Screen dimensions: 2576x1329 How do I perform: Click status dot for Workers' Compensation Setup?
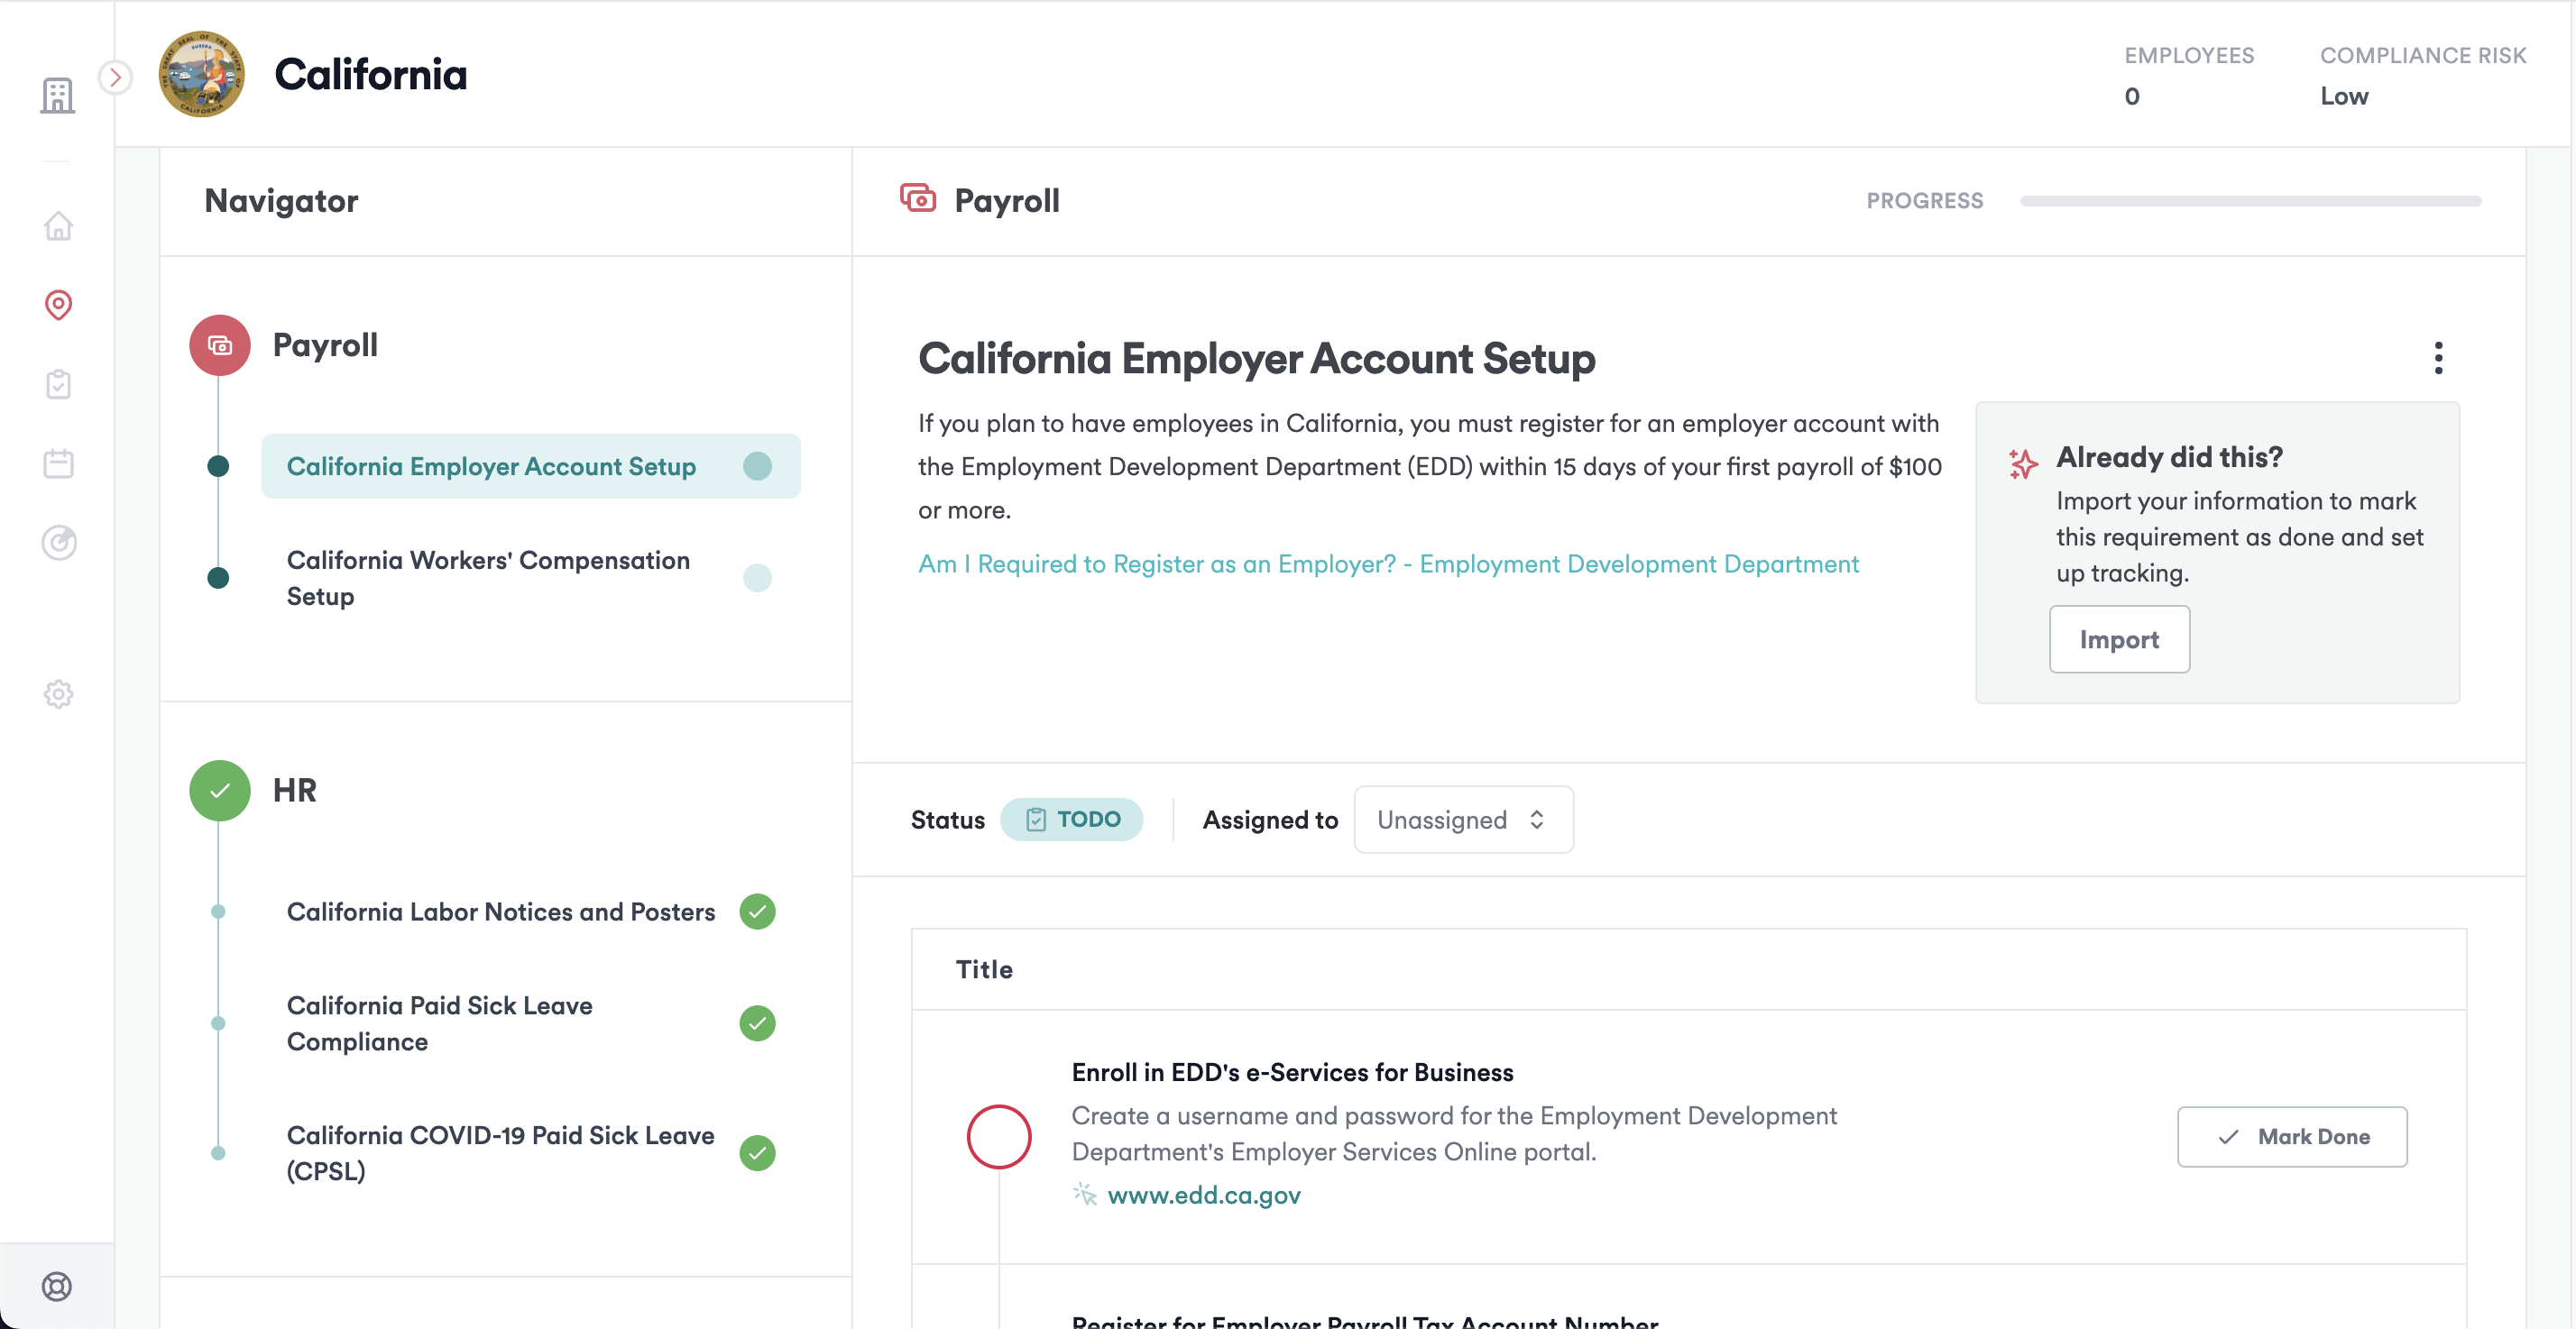(x=757, y=578)
